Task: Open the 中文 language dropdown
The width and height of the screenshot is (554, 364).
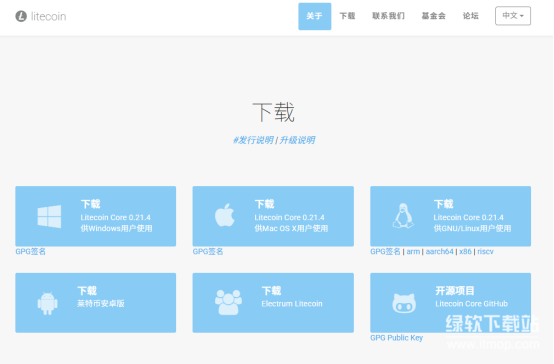Action: coord(513,16)
